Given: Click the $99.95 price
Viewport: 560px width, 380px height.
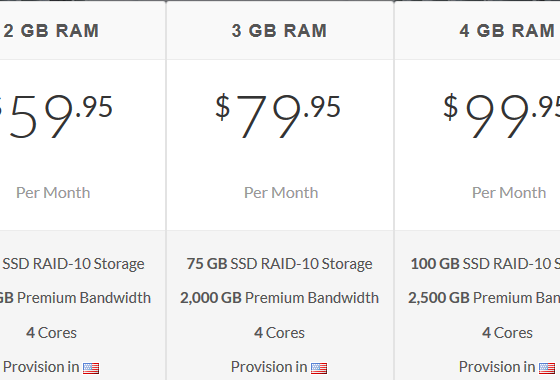Looking at the screenshot, I should point(501,116).
